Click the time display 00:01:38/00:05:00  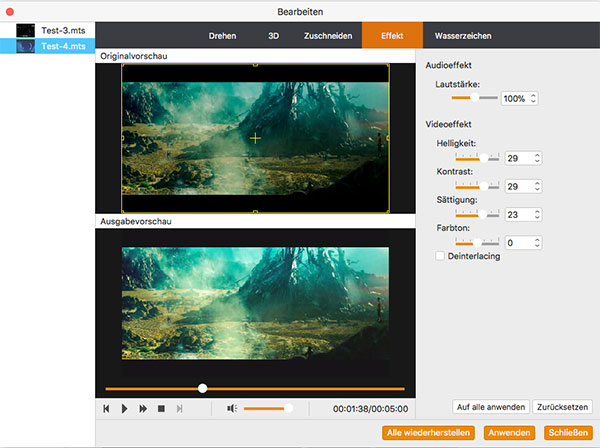click(x=370, y=409)
